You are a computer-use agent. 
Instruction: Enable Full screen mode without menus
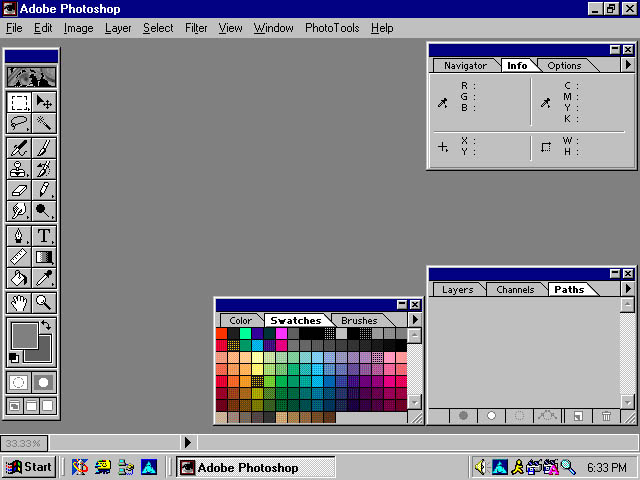click(48, 406)
